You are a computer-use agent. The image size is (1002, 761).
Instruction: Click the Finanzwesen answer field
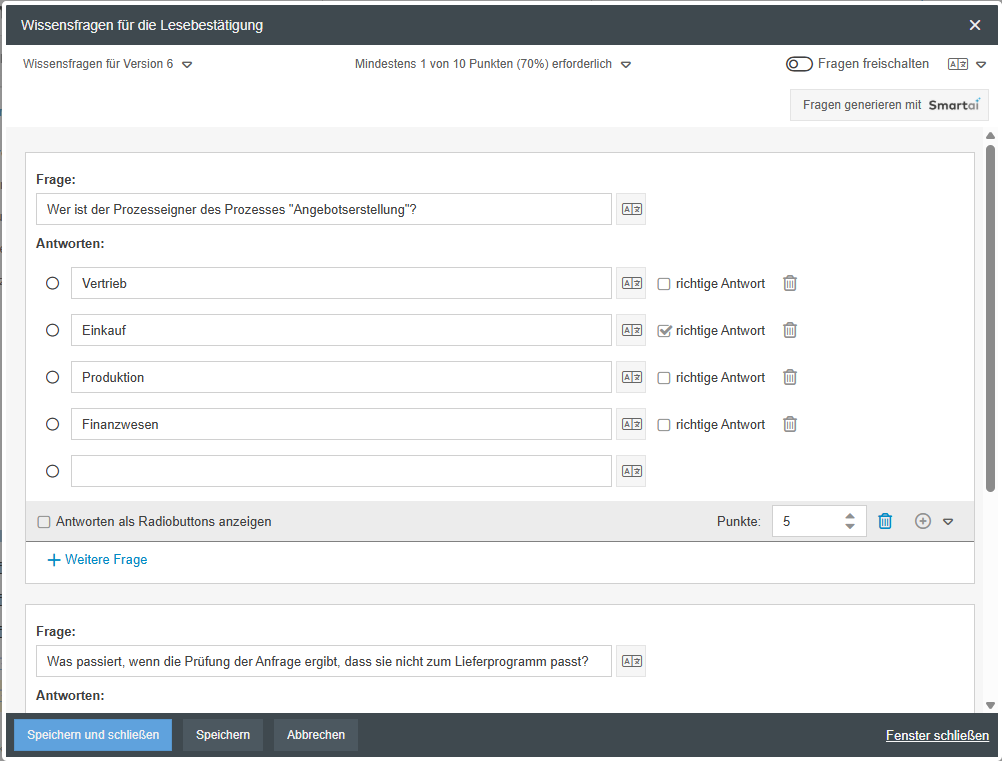click(341, 424)
